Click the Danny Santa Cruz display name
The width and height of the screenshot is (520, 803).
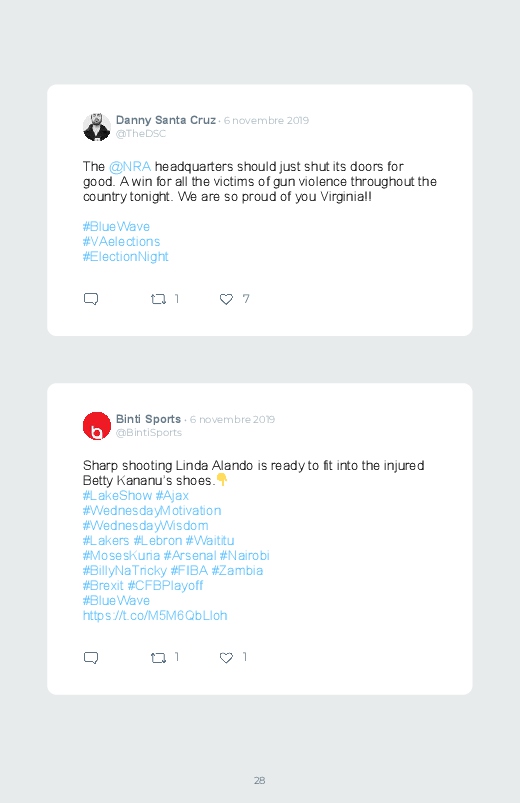(x=165, y=120)
